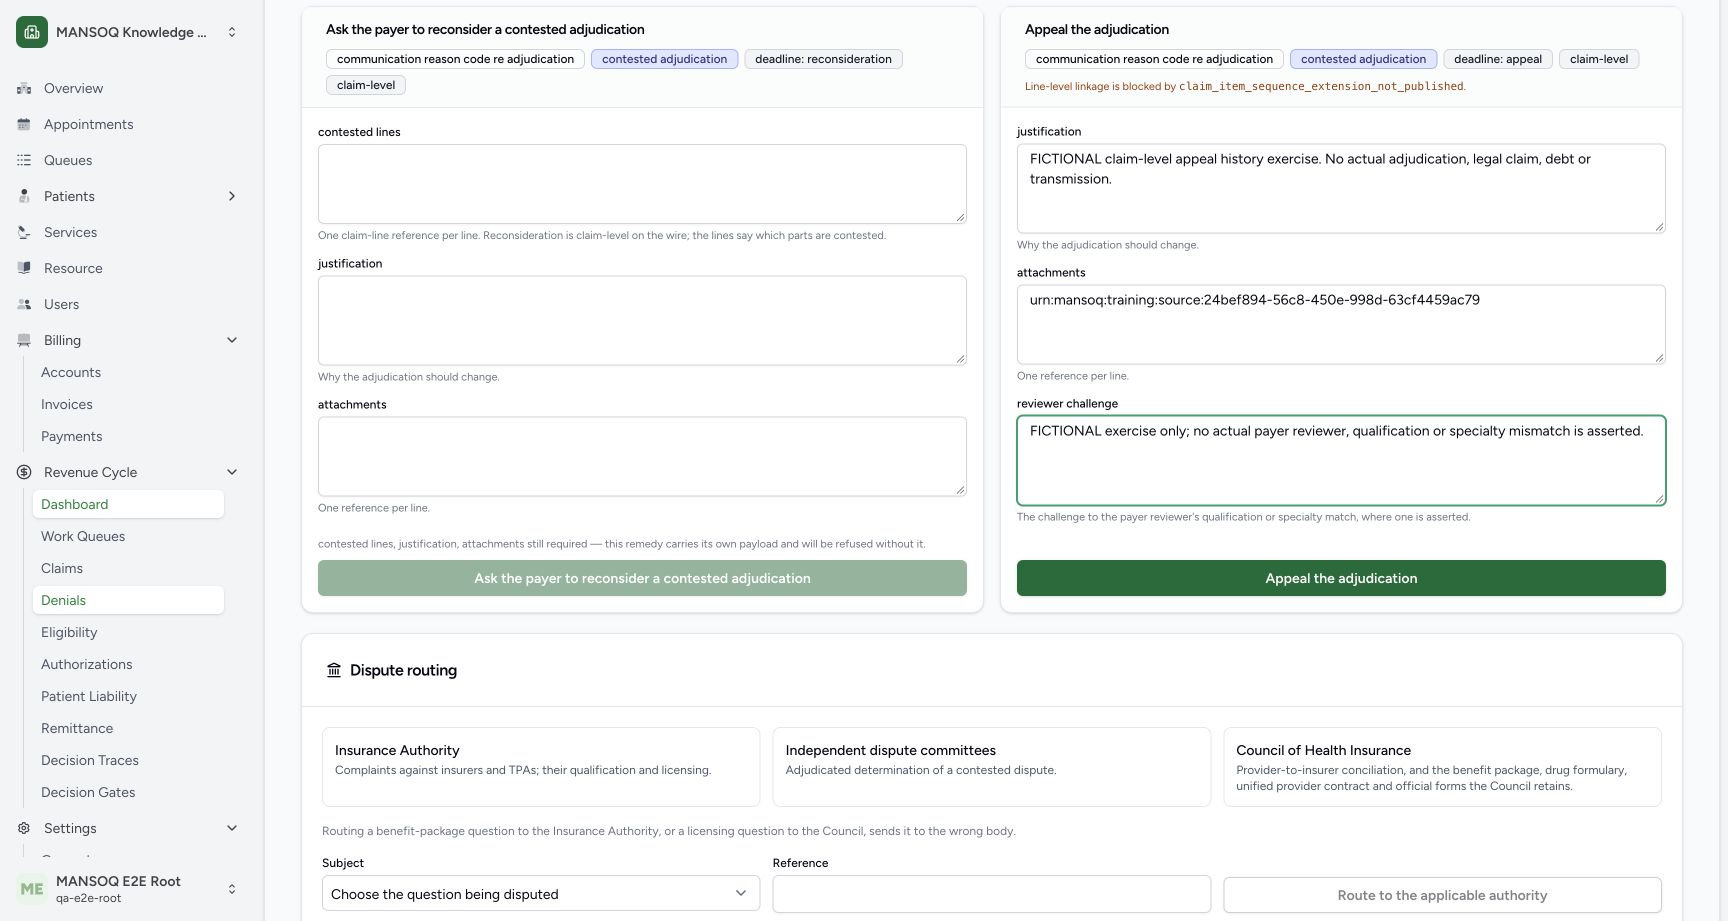Click the Queues list icon
The height and width of the screenshot is (921, 1728).
click(24, 160)
